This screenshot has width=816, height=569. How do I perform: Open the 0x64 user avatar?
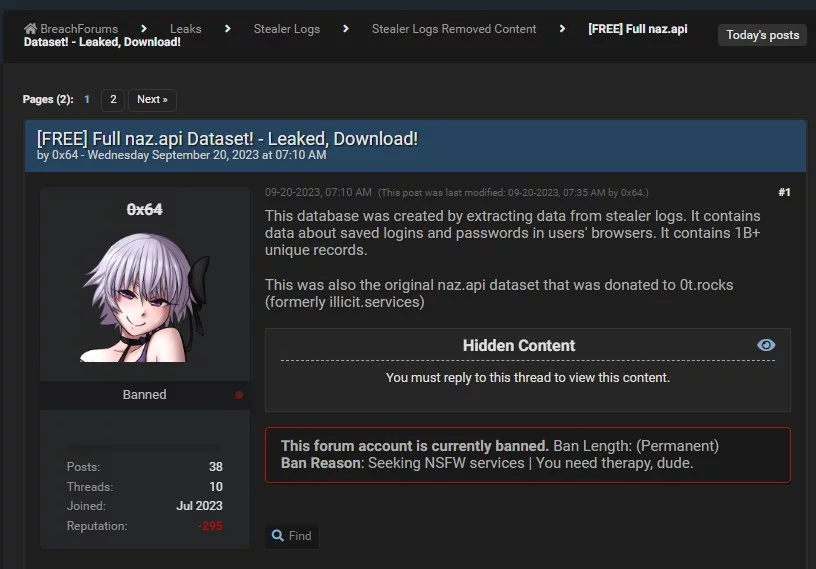[x=146, y=297]
